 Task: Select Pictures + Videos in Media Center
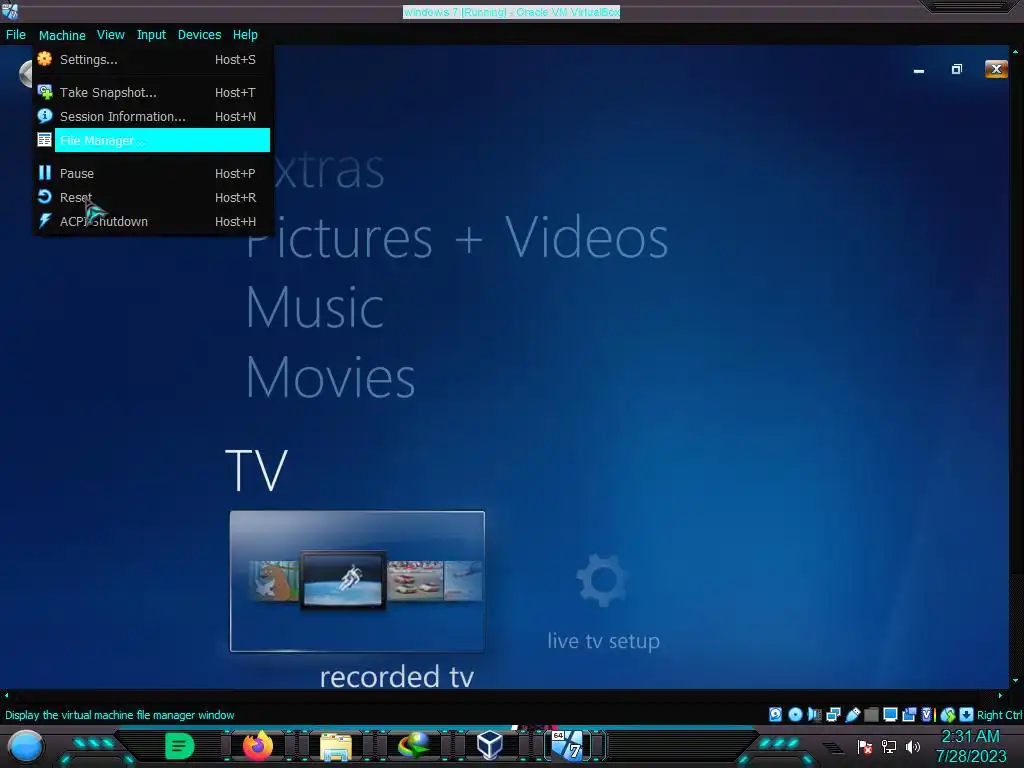click(457, 239)
